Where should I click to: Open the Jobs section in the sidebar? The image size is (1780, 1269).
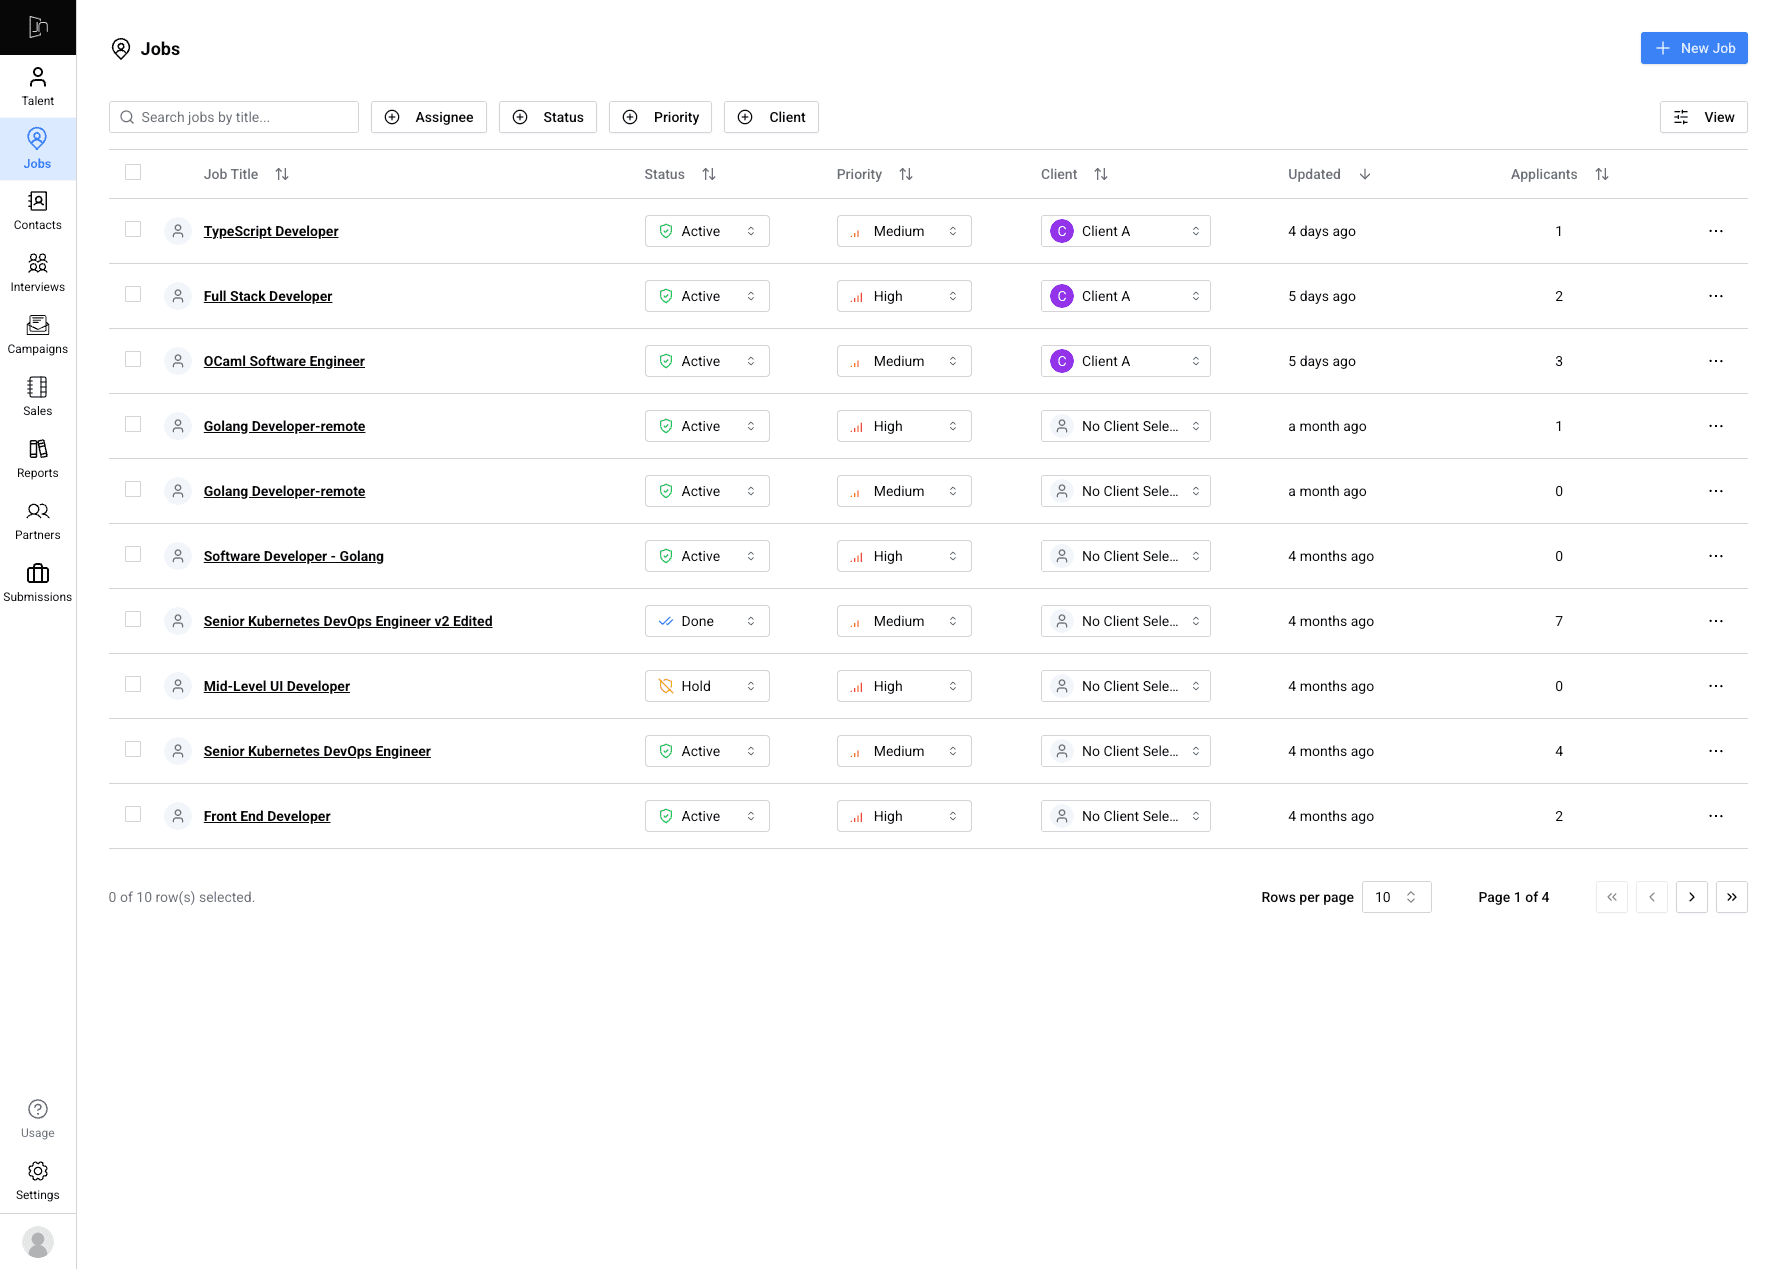pos(37,148)
